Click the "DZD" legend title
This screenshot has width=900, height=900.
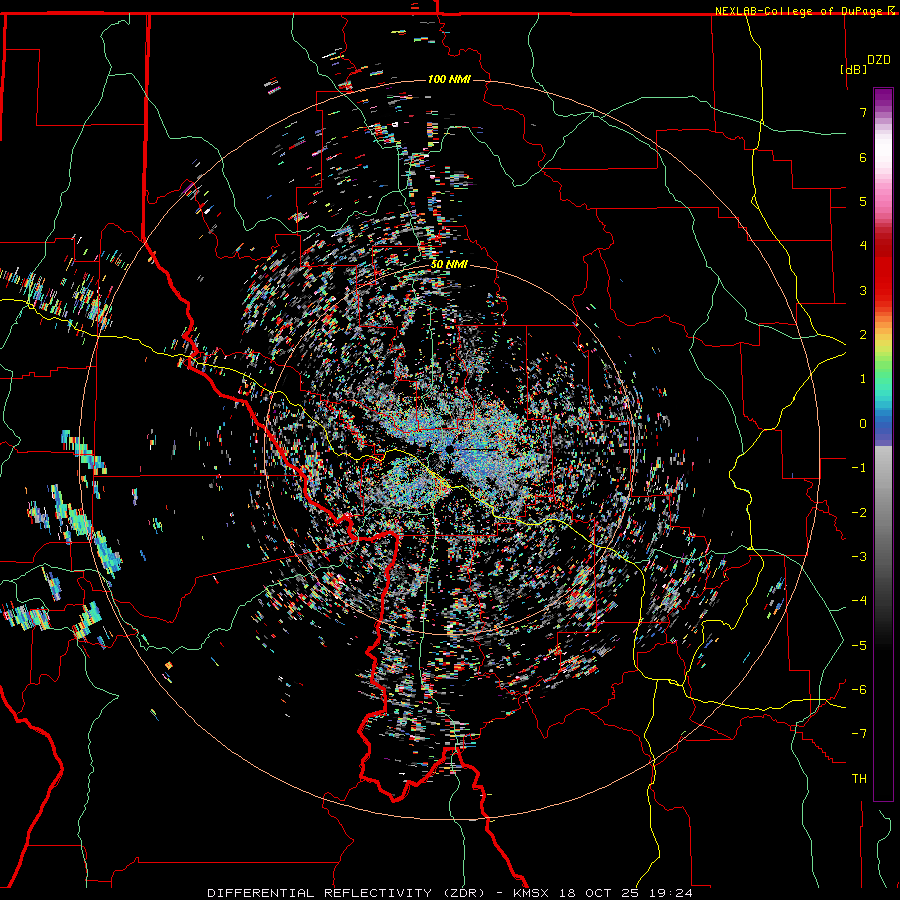[x=879, y=60]
